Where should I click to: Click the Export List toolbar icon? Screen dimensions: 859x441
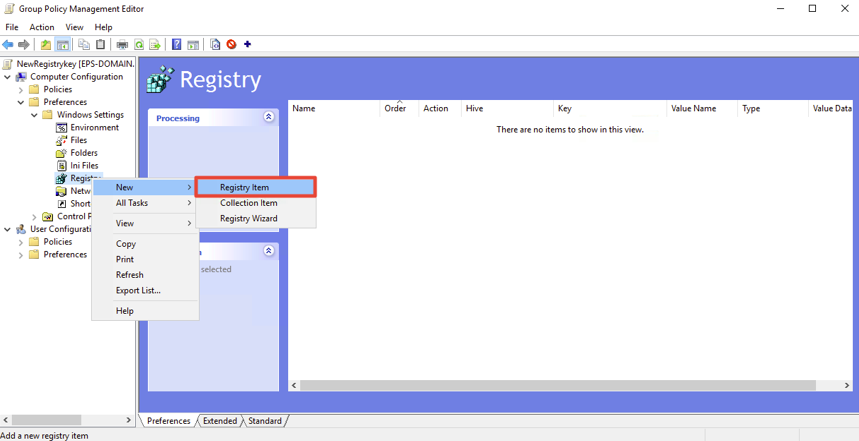click(155, 44)
